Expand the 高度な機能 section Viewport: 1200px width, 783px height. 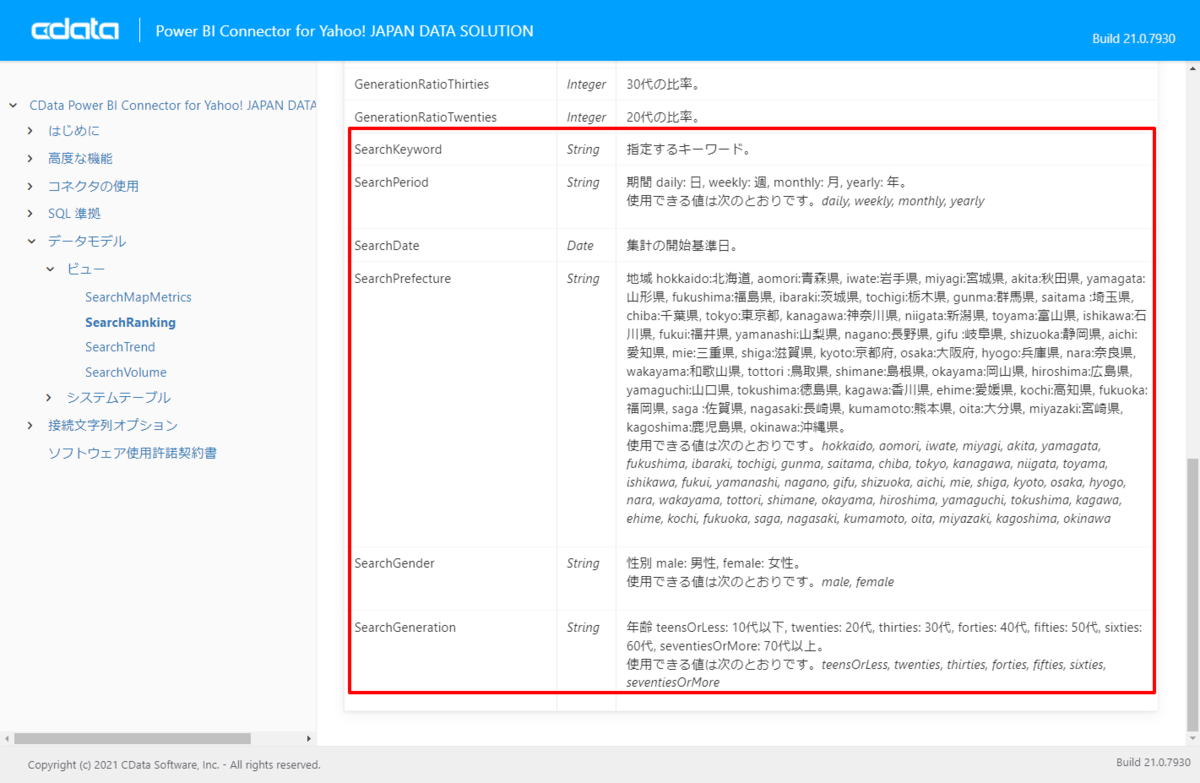coord(31,158)
